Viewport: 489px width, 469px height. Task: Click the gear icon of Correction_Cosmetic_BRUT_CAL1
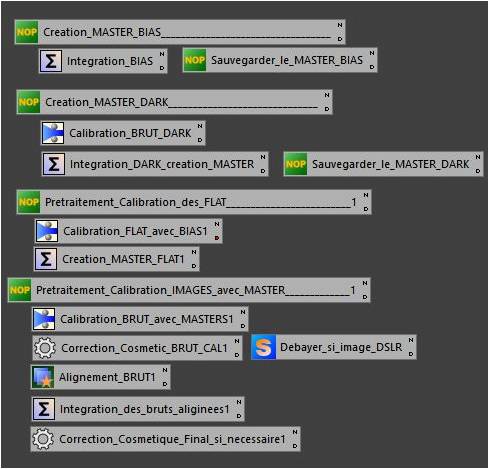pos(45,348)
